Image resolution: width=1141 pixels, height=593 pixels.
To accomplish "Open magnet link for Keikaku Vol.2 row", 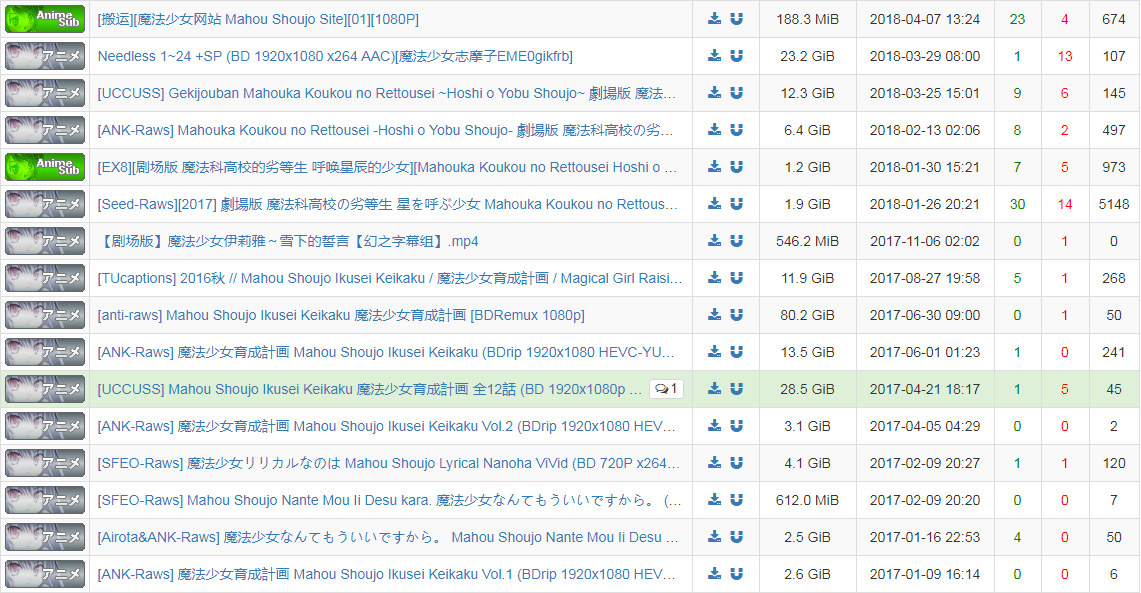I will tap(736, 426).
